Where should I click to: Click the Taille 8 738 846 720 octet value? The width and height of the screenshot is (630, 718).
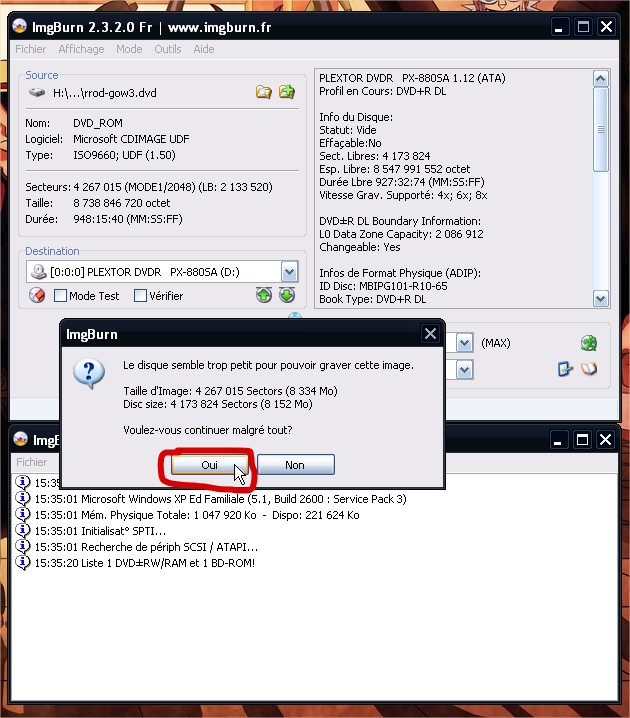122,203
